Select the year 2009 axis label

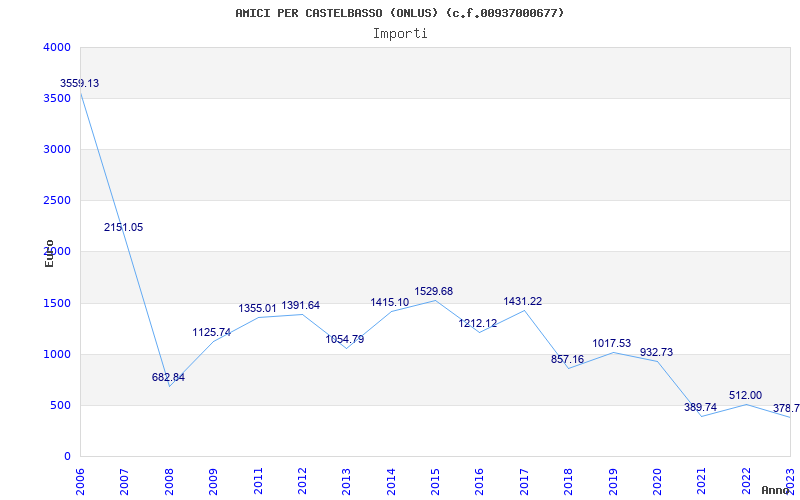(213, 481)
